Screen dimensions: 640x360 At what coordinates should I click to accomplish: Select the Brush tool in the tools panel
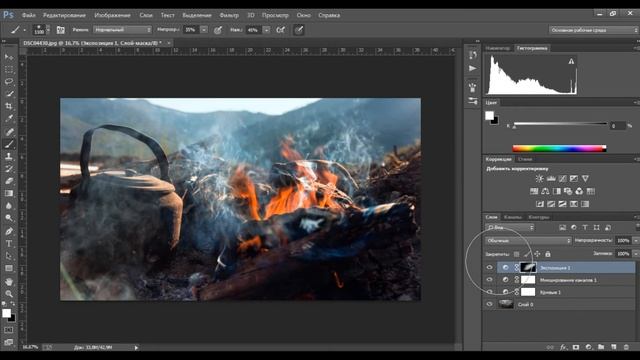pyautogui.click(x=9, y=144)
